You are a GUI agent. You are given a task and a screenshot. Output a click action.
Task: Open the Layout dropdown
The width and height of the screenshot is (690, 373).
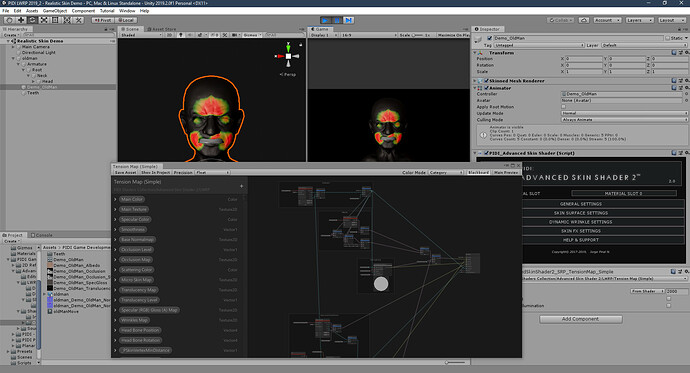(671, 20)
